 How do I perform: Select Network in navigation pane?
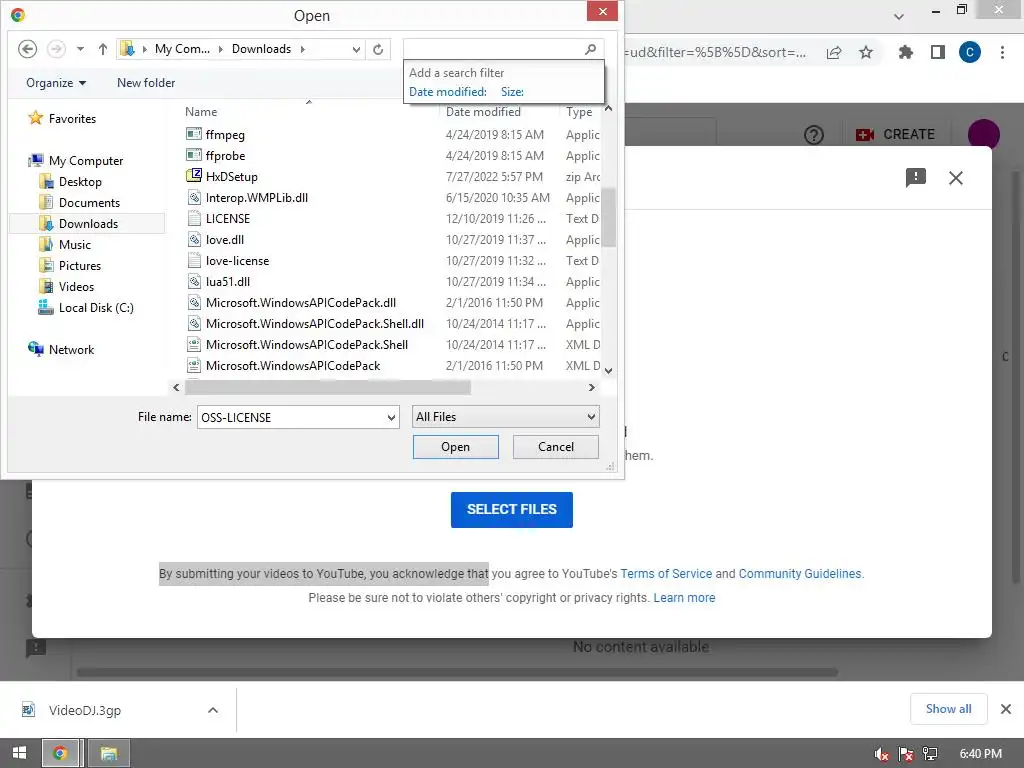[61, 349]
